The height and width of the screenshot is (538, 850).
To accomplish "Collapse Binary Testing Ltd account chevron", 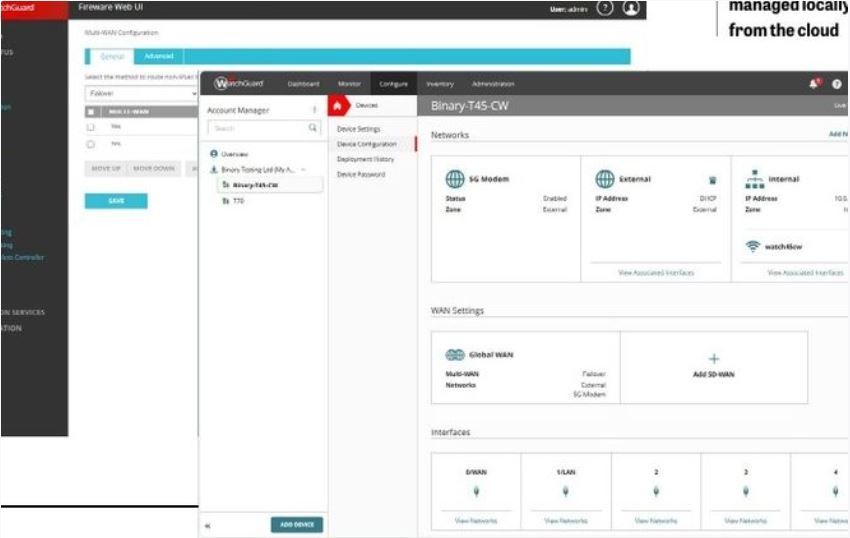I will coord(304,170).
